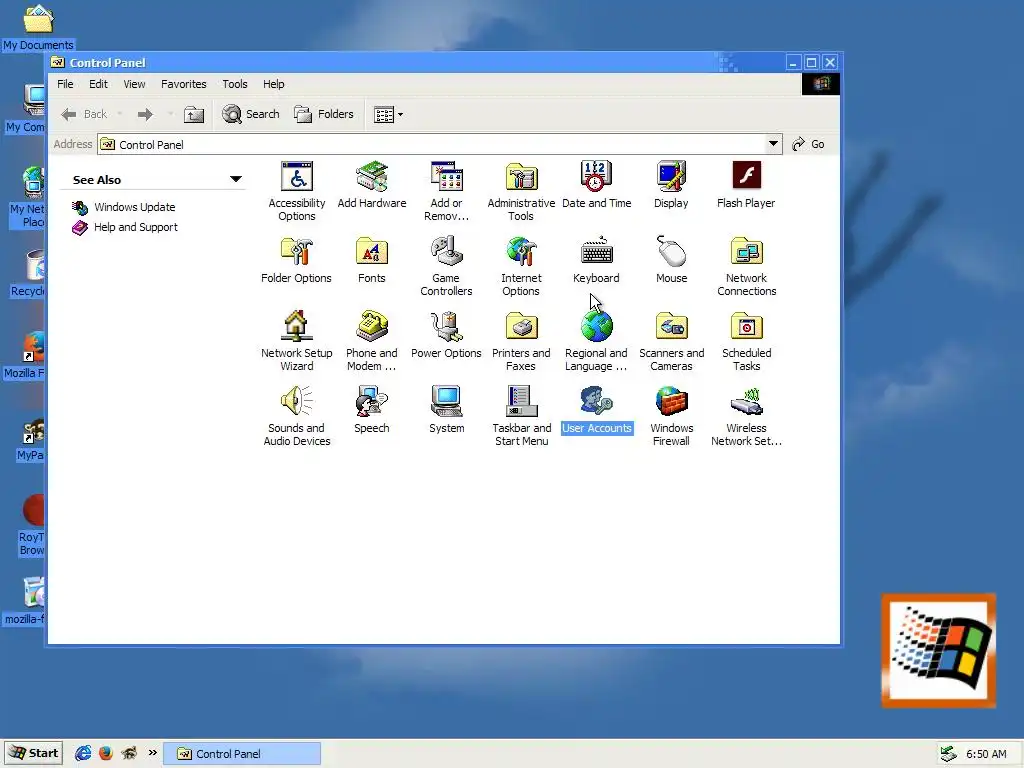Expand the Forward history dropdown arrow
This screenshot has height=768, width=1024.
coord(170,114)
